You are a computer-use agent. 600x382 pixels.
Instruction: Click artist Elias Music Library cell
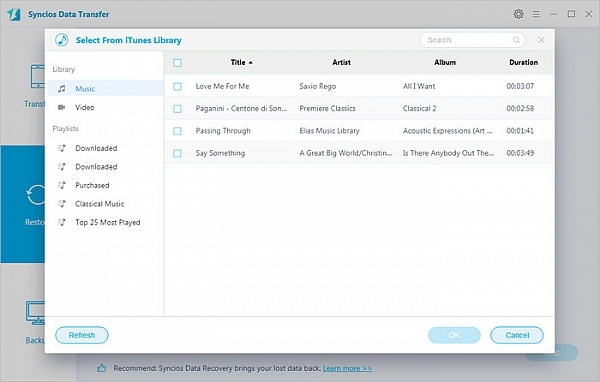coord(329,131)
